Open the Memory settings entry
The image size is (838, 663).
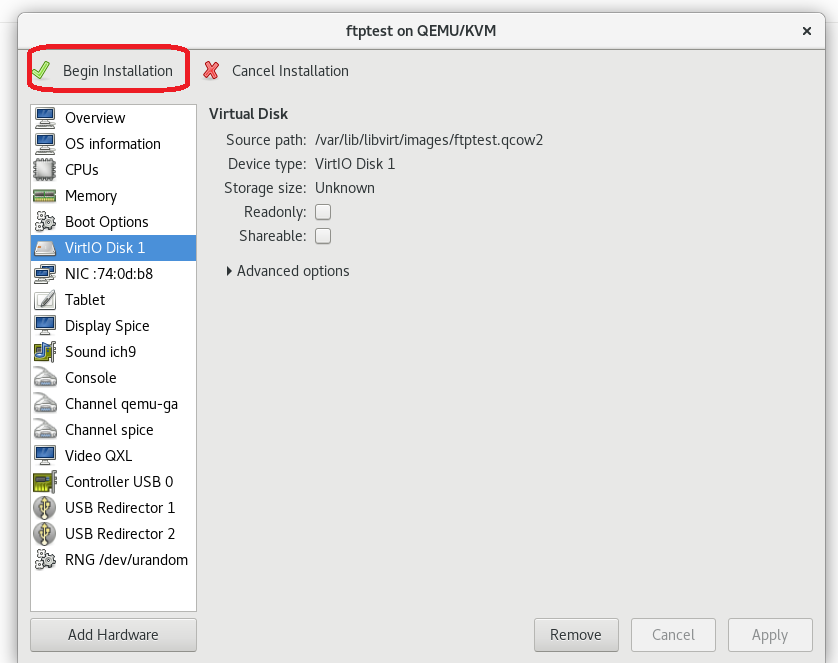113,196
